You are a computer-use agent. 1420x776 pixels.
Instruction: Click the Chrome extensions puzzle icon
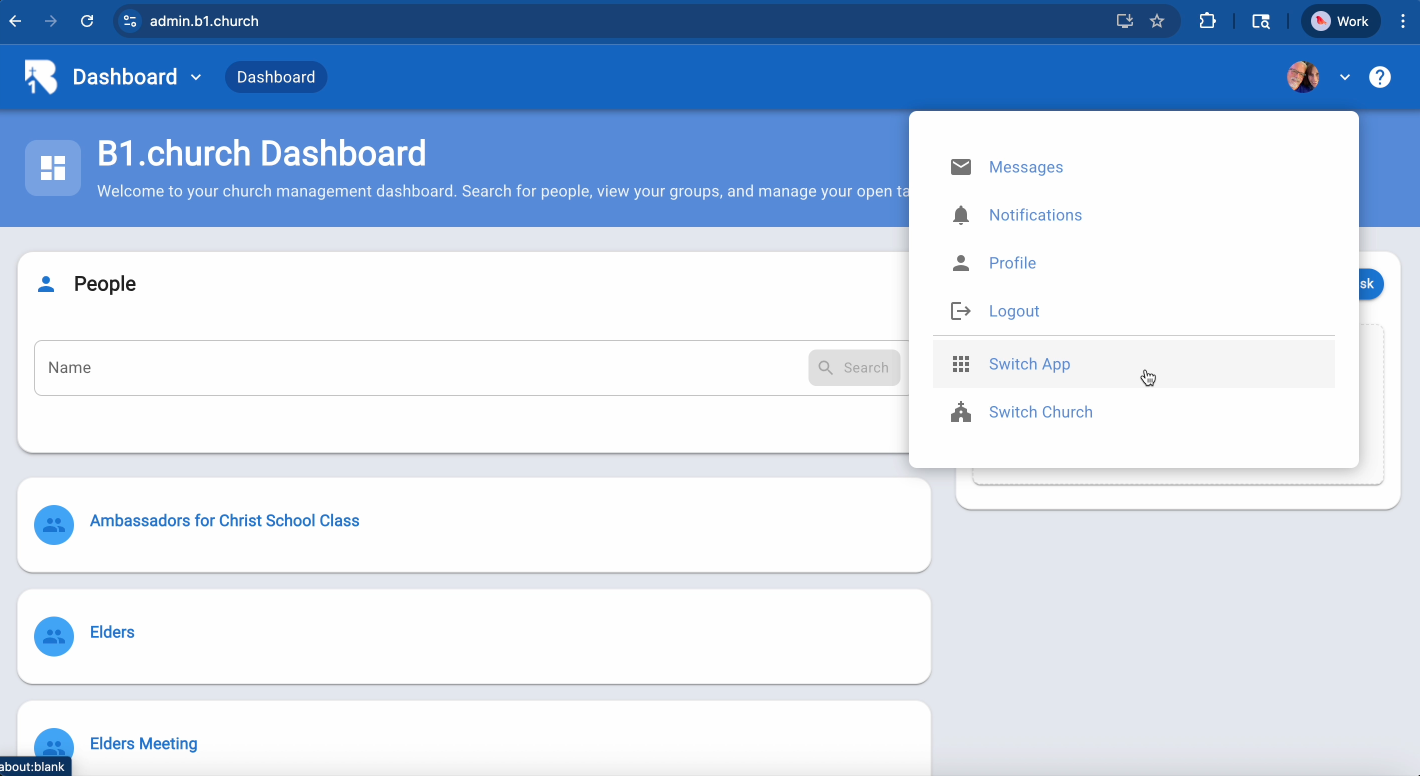pyautogui.click(x=1207, y=21)
